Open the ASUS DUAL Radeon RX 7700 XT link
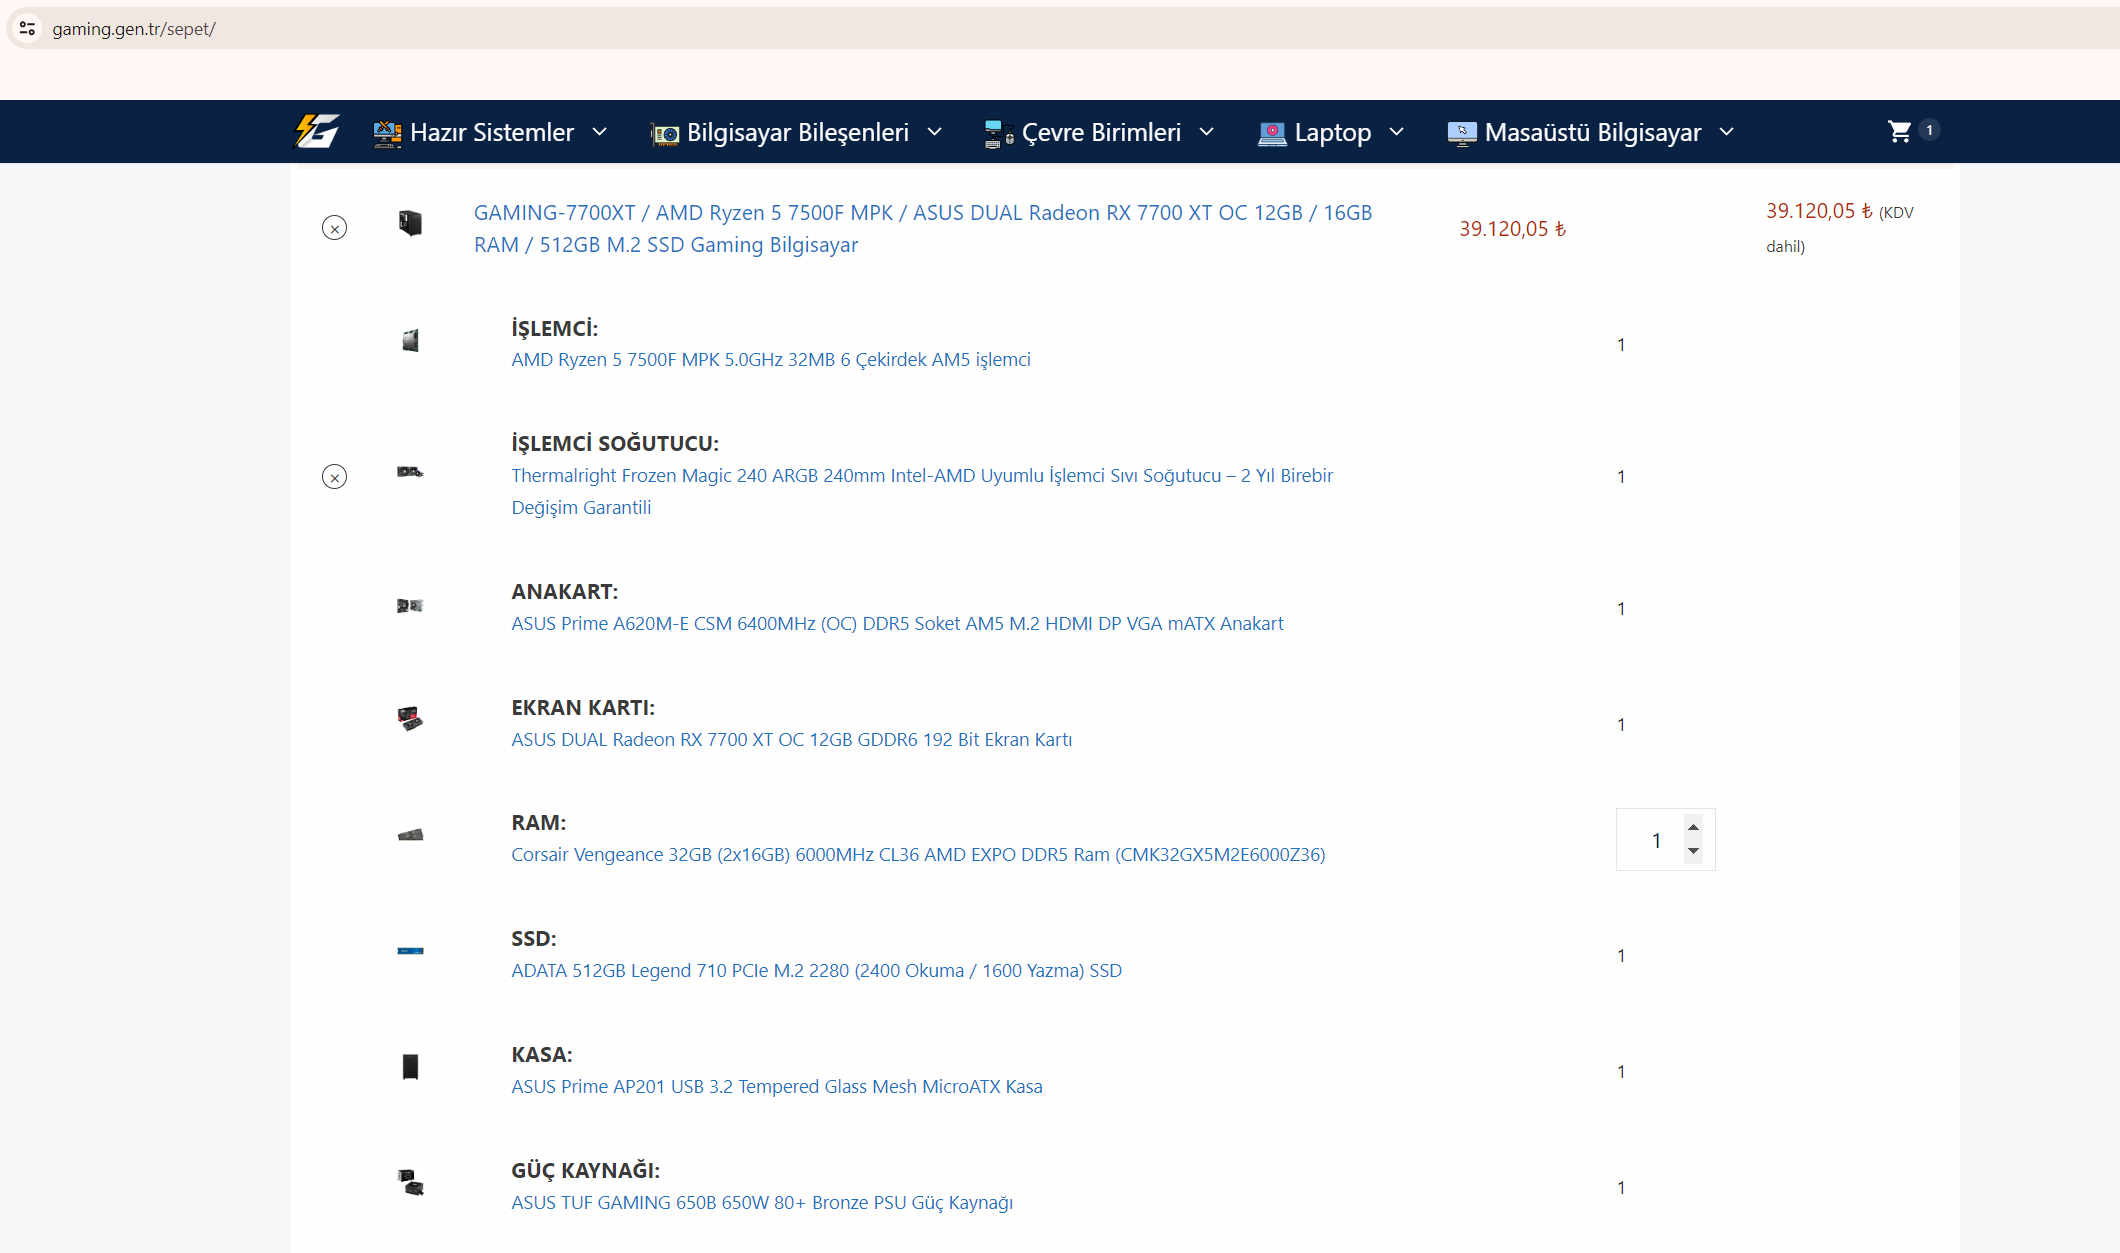 tap(791, 740)
